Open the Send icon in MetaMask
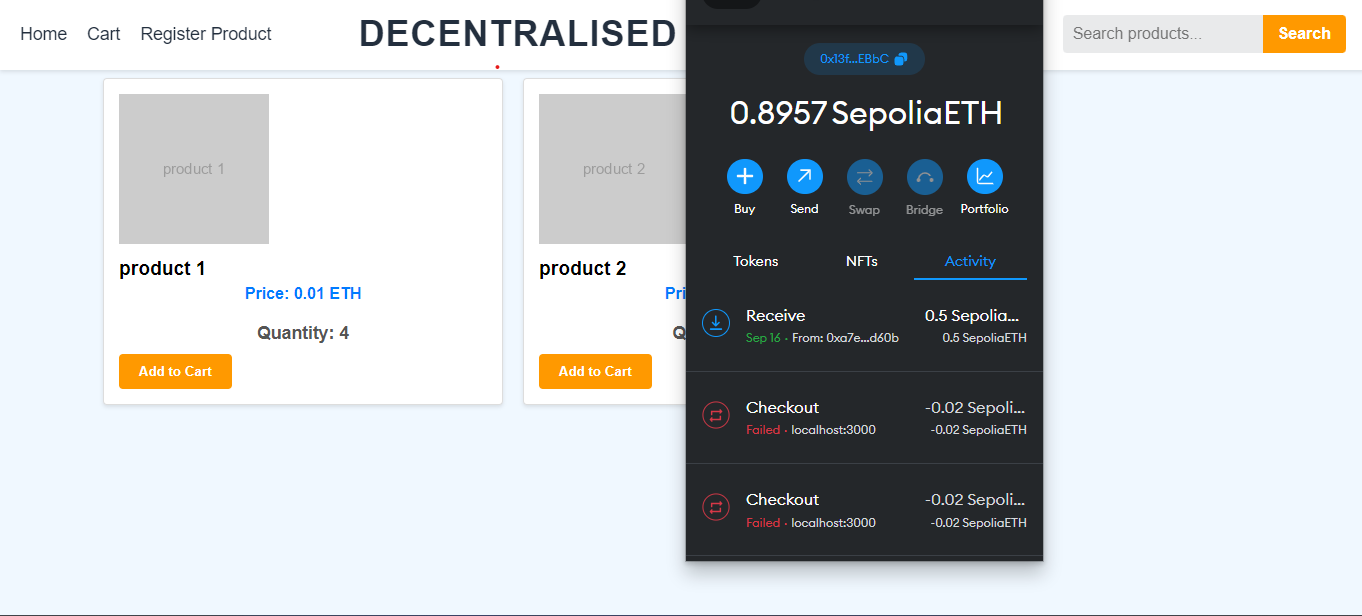1362x616 pixels. 804,175
